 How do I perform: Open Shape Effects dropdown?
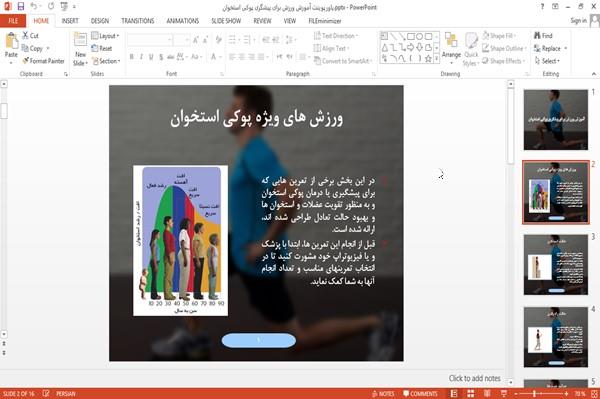pyautogui.click(x=504, y=61)
